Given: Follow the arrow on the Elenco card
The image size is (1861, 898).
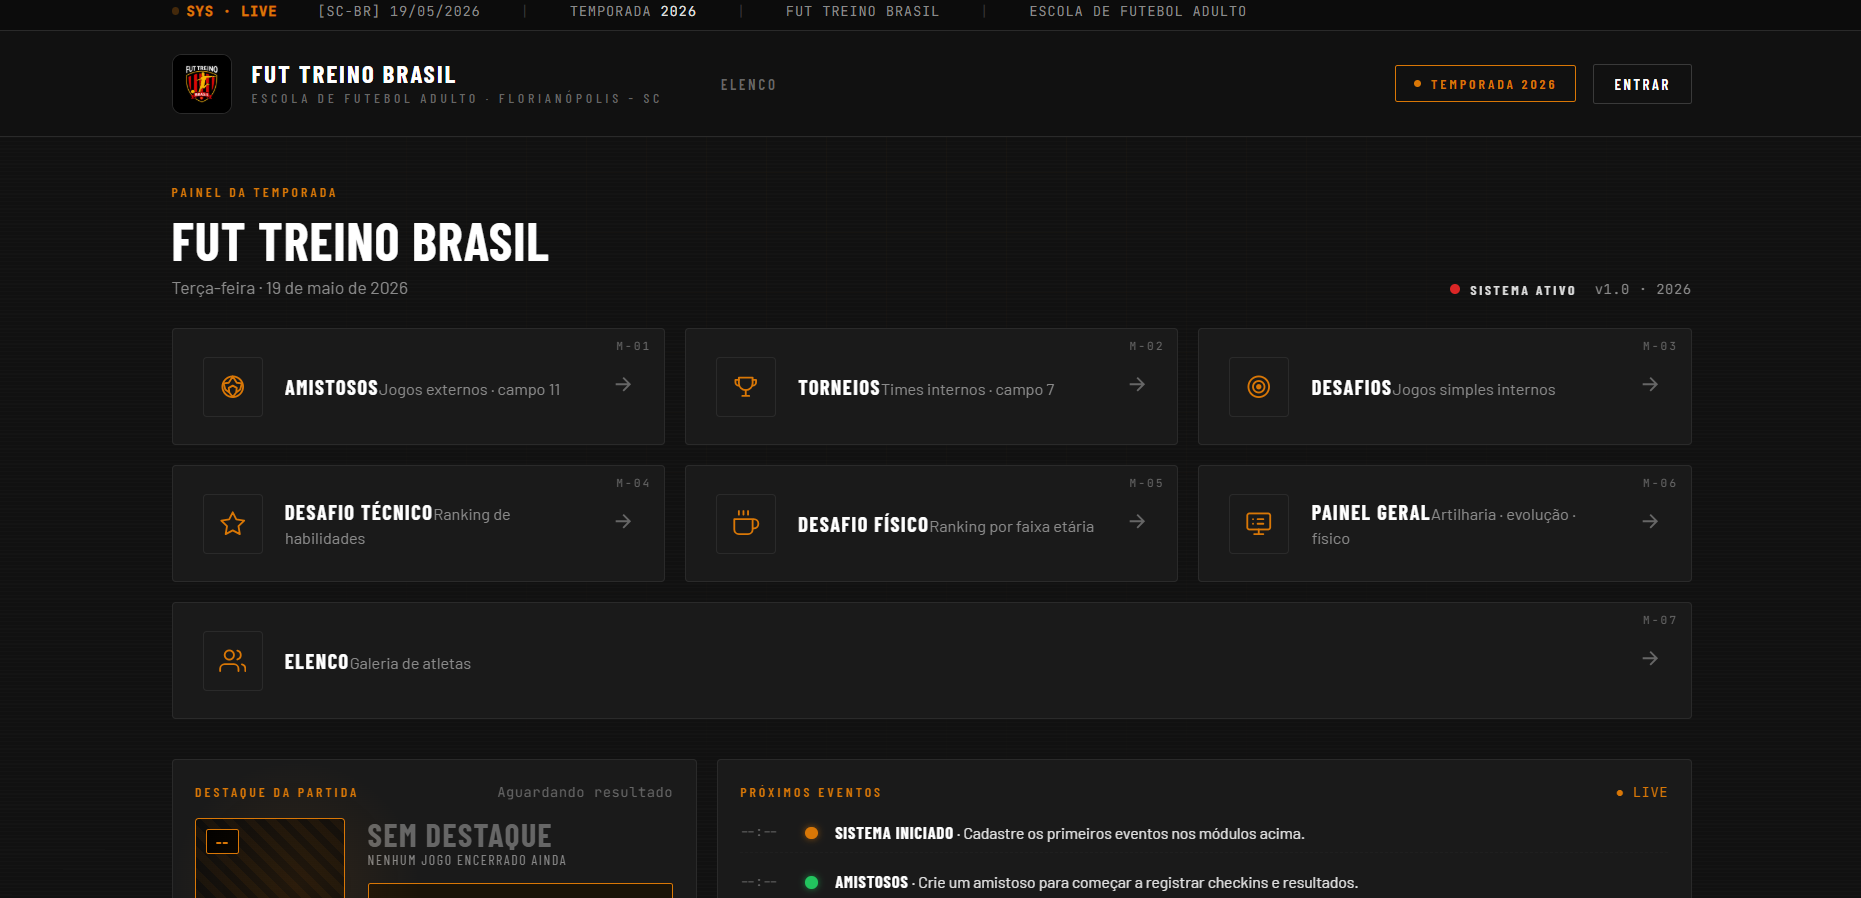Looking at the screenshot, I should pos(1650,658).
